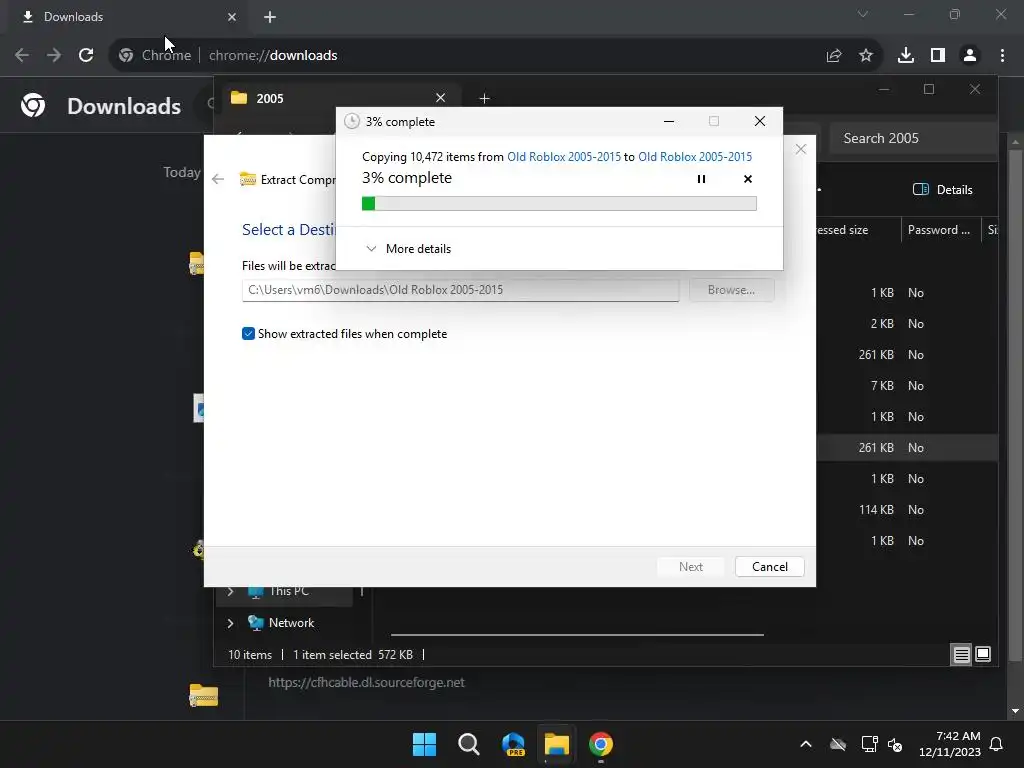Viewport: 1024px width, 768px height.
Task: Open the Details pane in File Explorer
Action: click(942, 190)
